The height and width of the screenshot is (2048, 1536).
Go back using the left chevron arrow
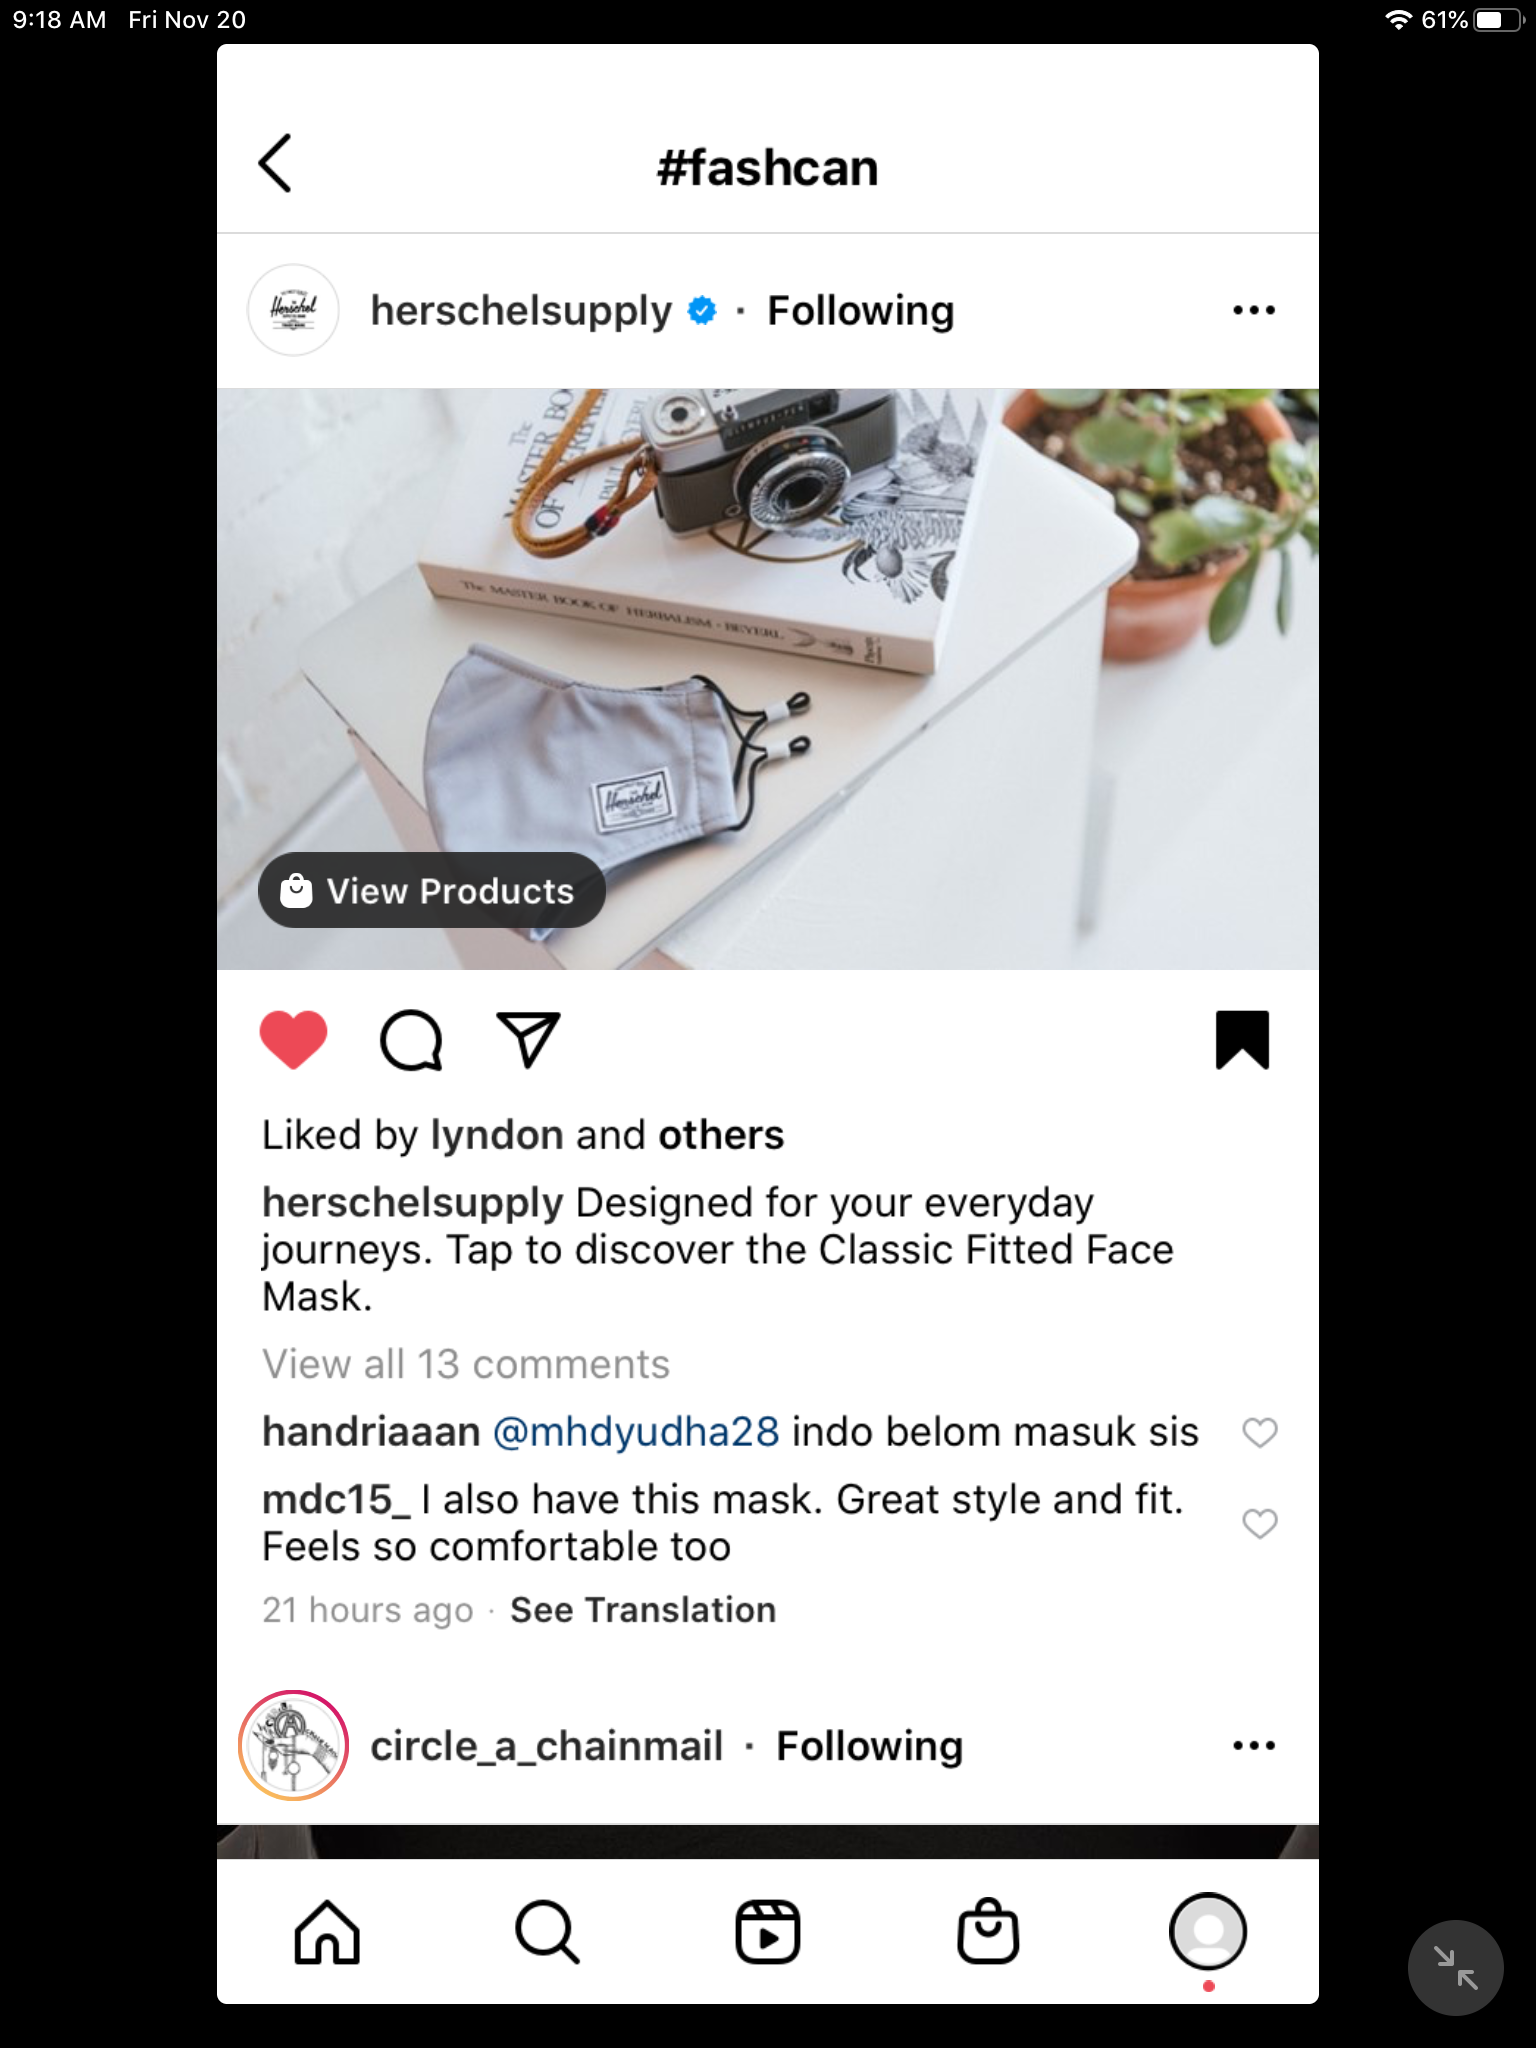click(275, 163)
